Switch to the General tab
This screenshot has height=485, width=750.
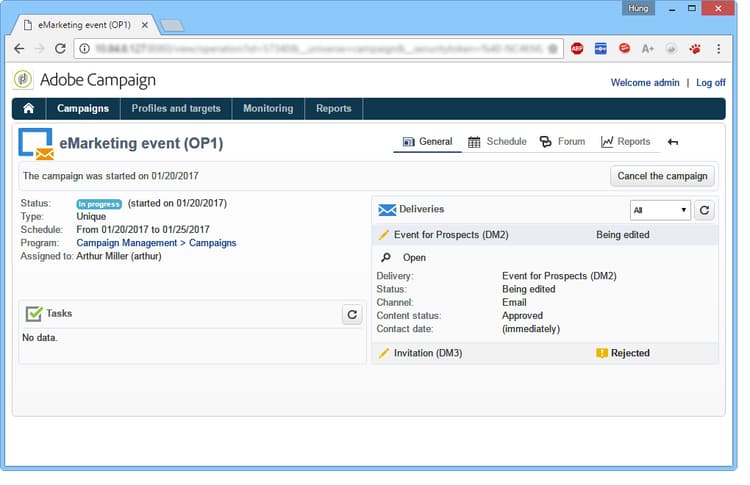tap(427, 142)
